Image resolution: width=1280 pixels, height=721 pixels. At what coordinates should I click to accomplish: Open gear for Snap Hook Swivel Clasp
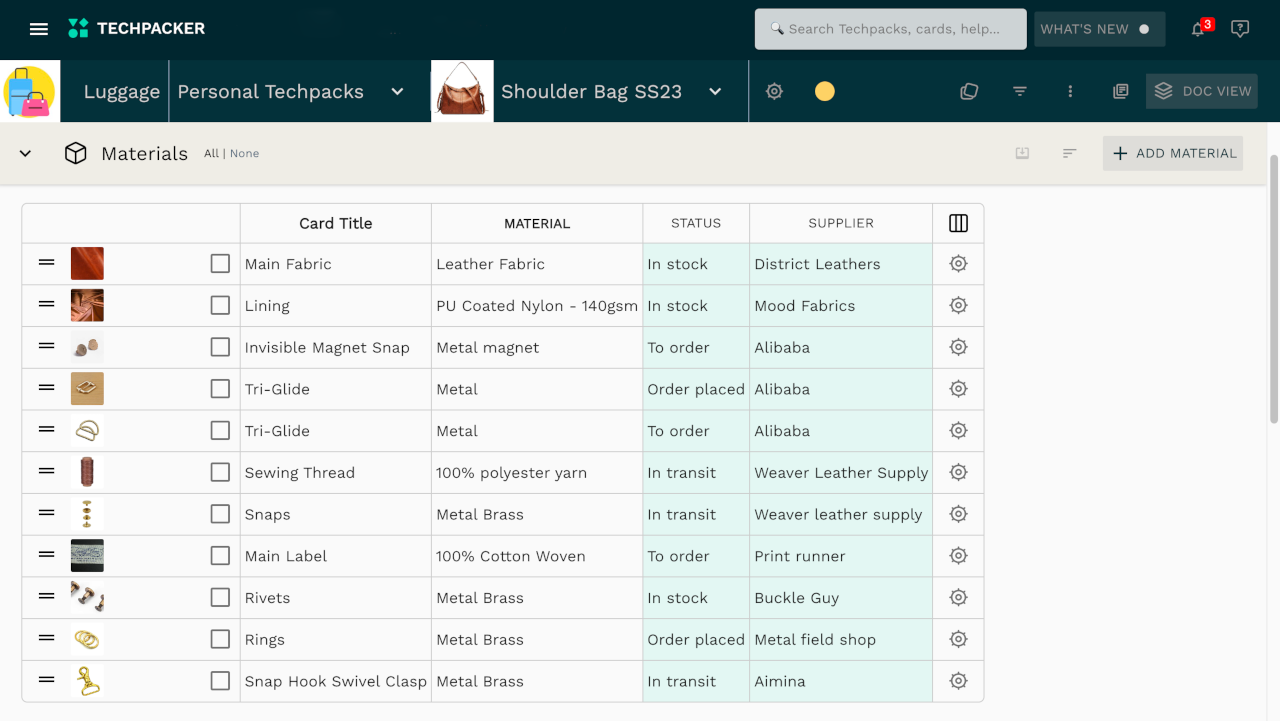pos(958,681)
